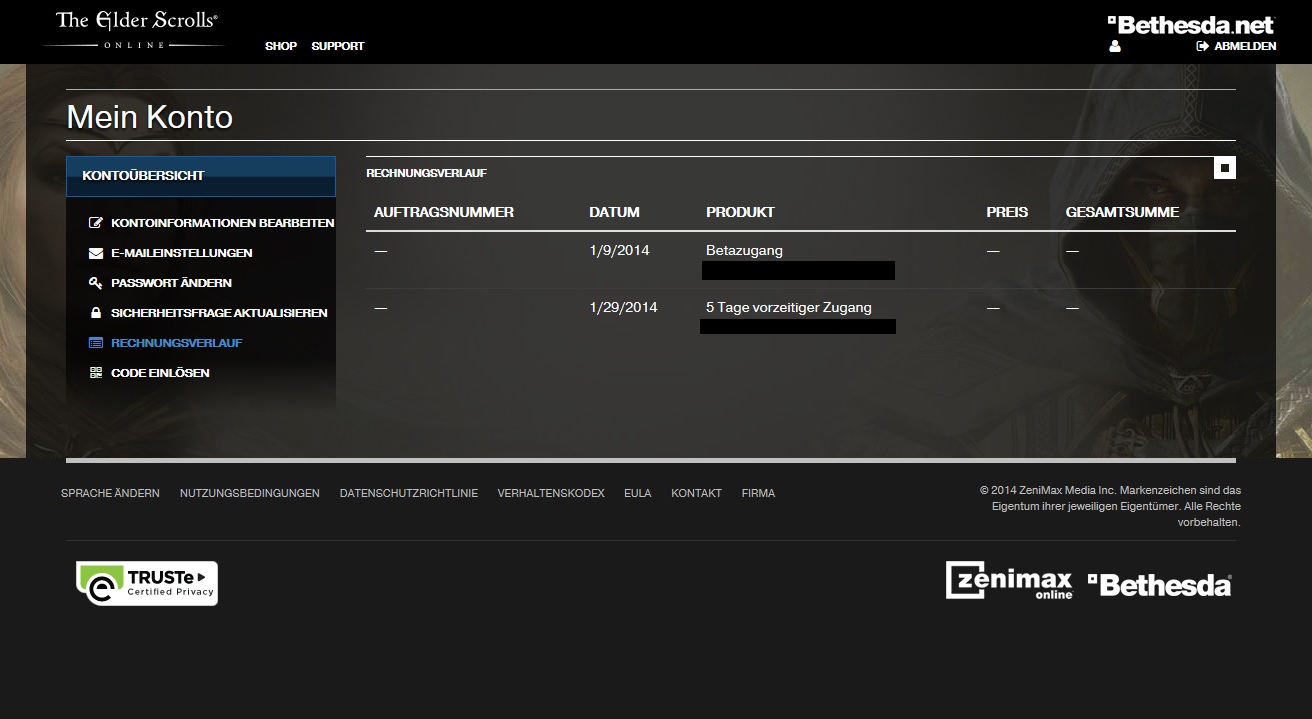Select the 5 Tage vorzeitiger Zugang entry
This screenshot has height=719, width=1312.
pyautogui.click(x=789, y=307)
